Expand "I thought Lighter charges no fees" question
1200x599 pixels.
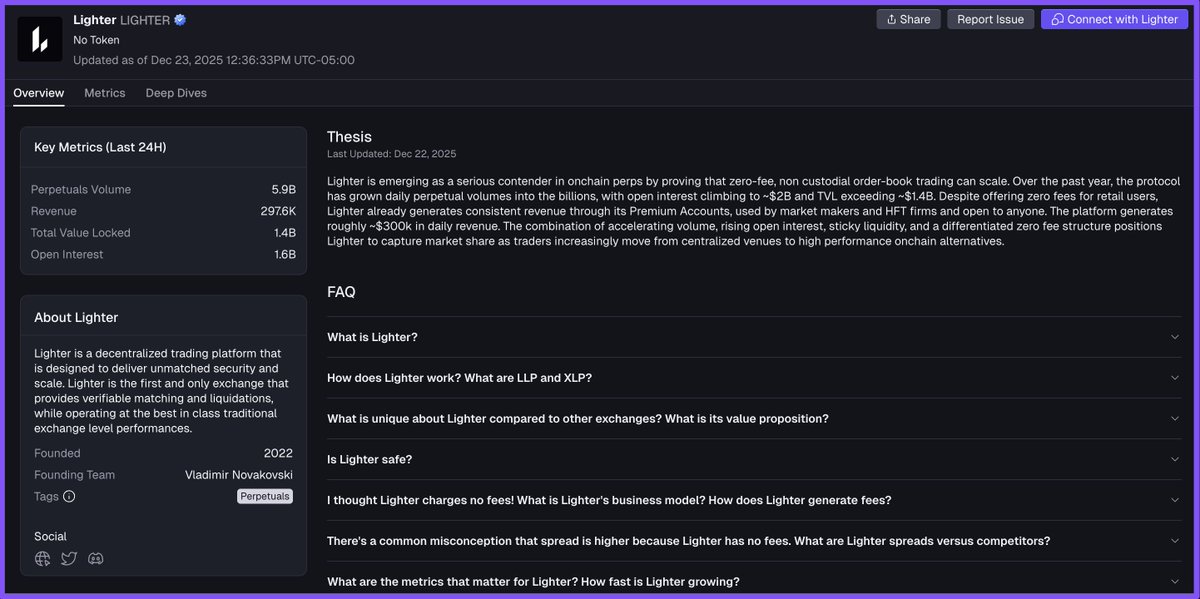point(754,500)
